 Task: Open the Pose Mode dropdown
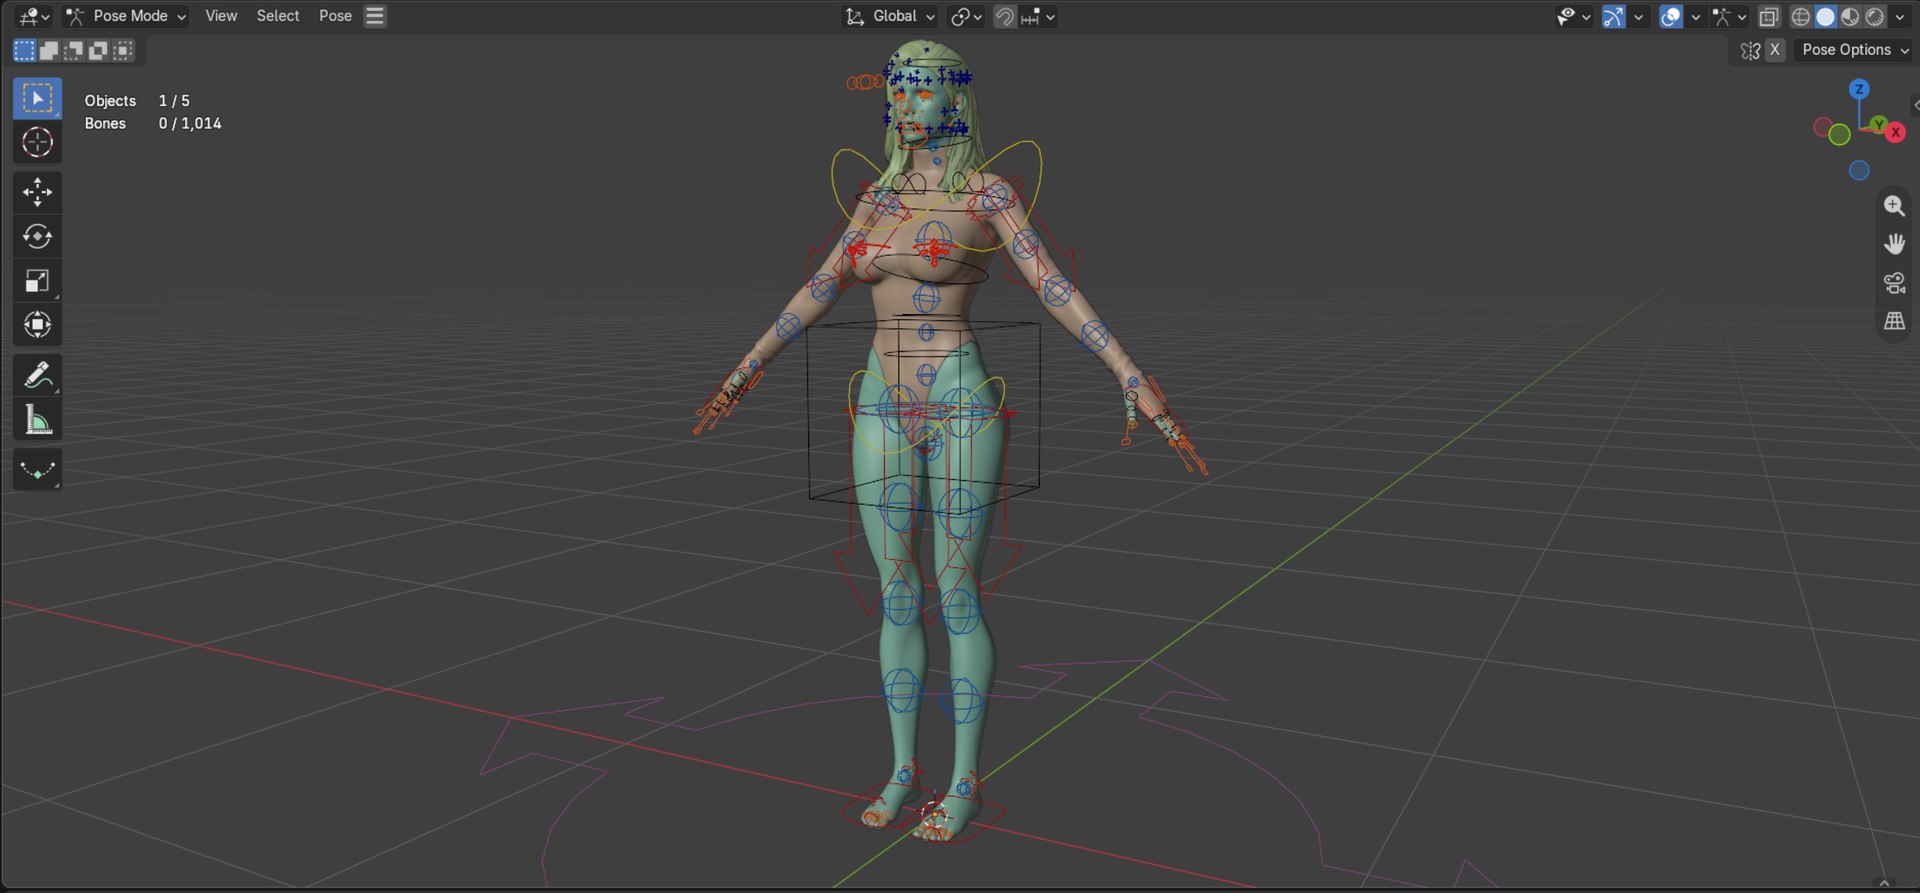(x=126, y=16)
